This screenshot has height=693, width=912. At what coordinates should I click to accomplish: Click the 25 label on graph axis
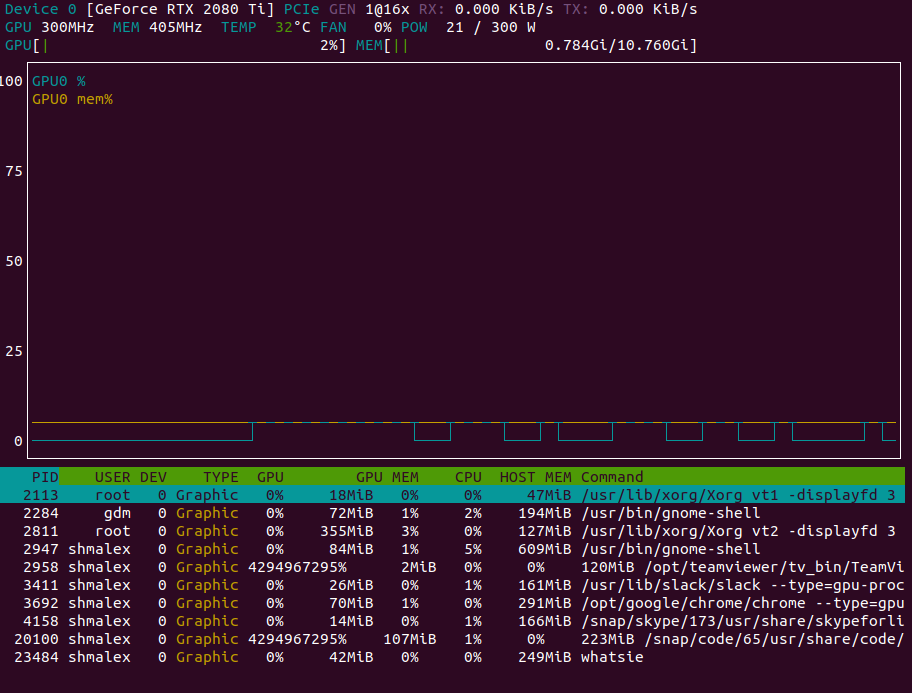[x=14, y=351]
